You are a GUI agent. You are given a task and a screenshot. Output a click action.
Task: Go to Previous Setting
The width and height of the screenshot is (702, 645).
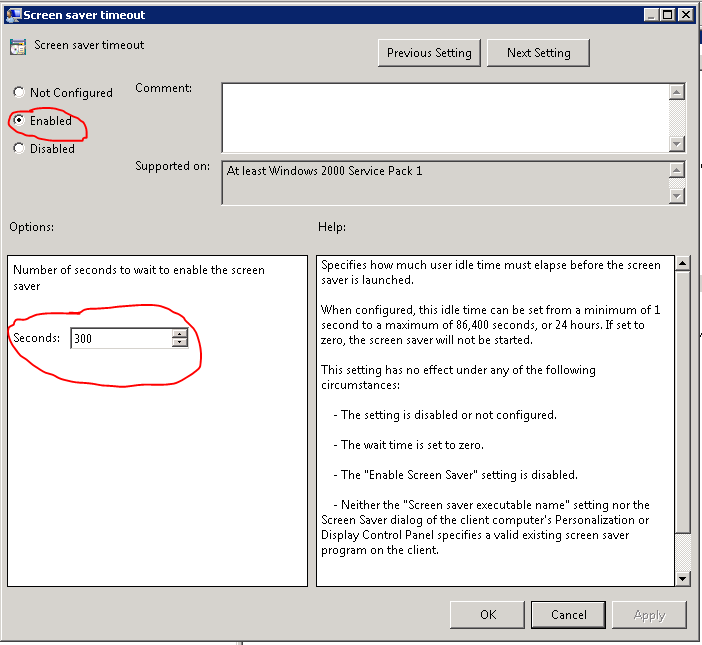pyautogui.click(x=430, y=53)
